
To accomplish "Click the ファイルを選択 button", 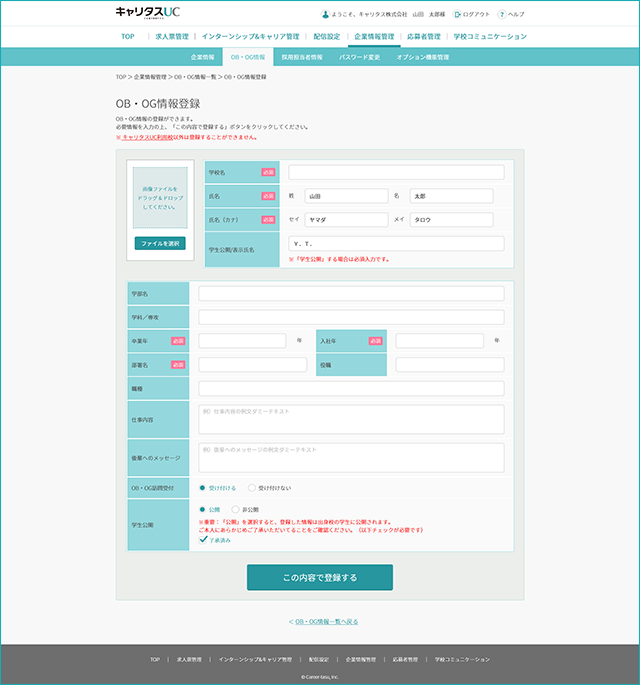I will point(160,243).
